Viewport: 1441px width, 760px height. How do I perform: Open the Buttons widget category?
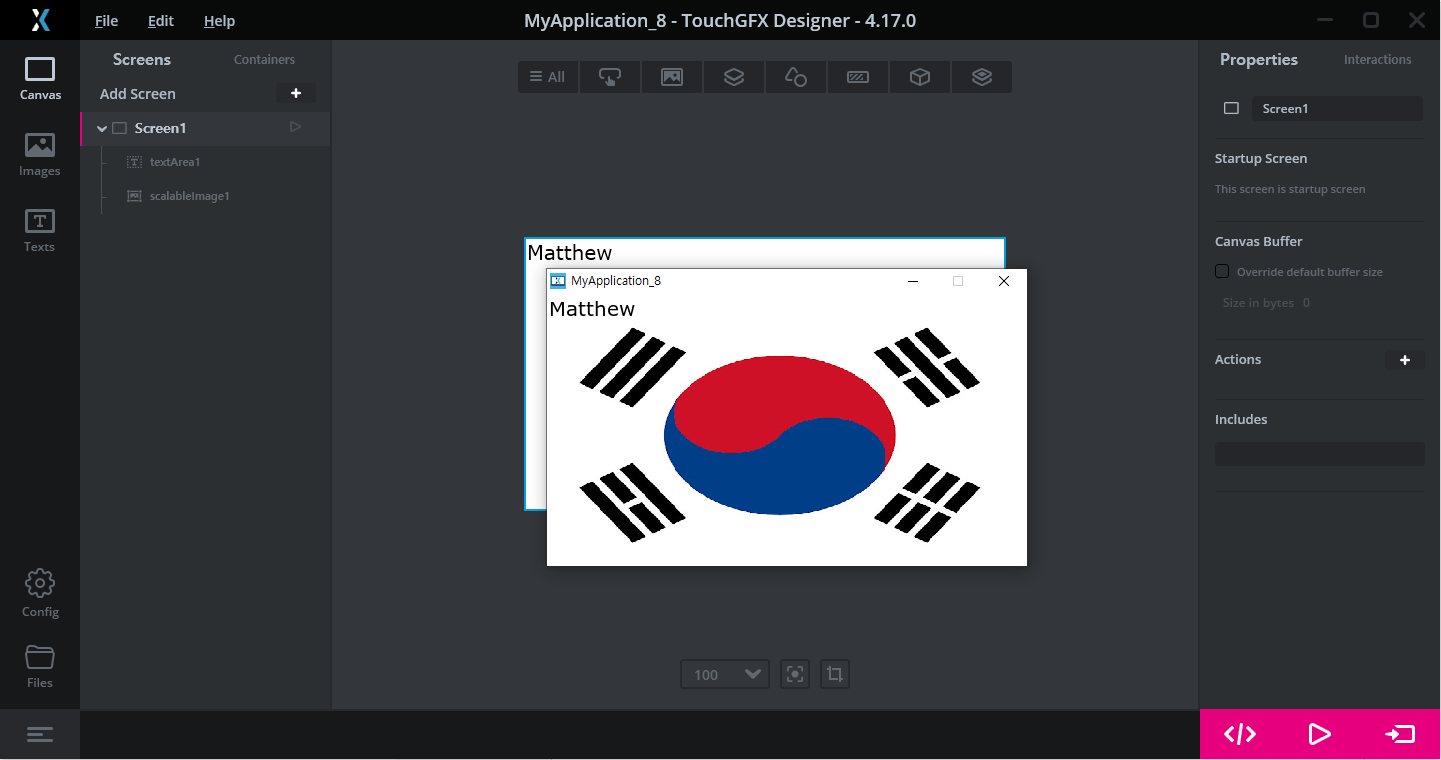coord(610,77)
